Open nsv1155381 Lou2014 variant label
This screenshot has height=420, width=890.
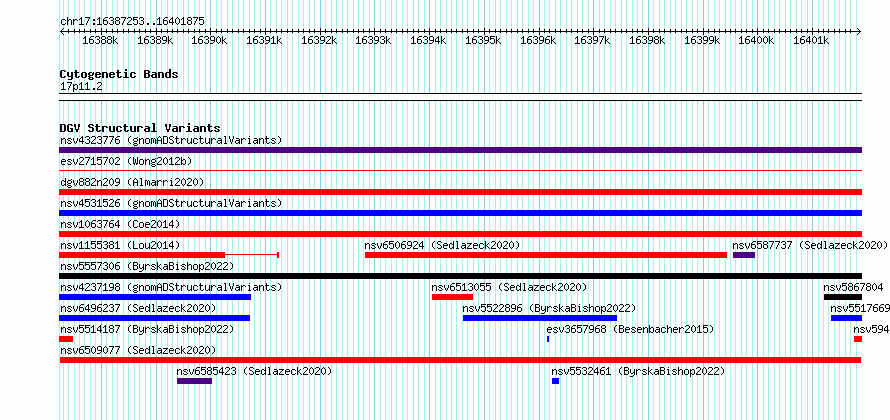point(120,245)
